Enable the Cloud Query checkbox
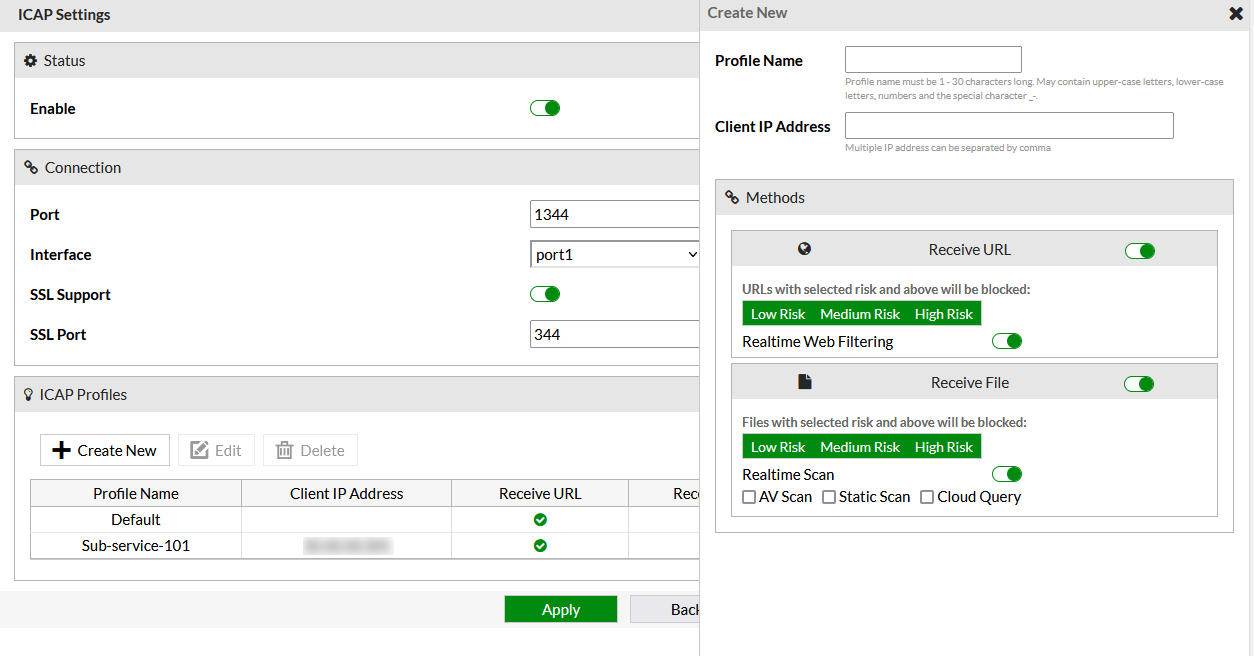The image size is (1254, 656). [x=926, y=496]
